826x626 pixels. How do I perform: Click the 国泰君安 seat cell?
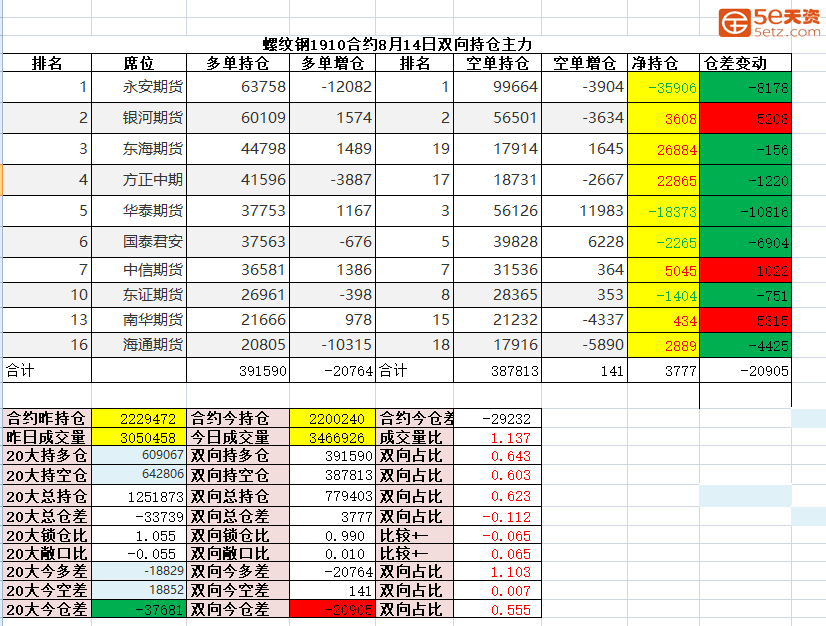[139, 241]
